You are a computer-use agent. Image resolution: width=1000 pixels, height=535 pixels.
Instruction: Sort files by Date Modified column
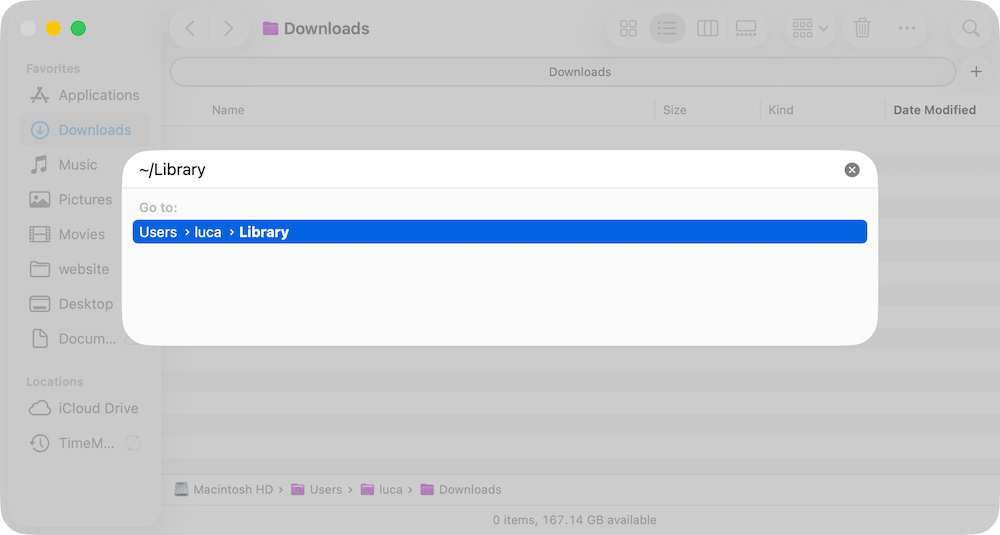(x=934, y=110)
